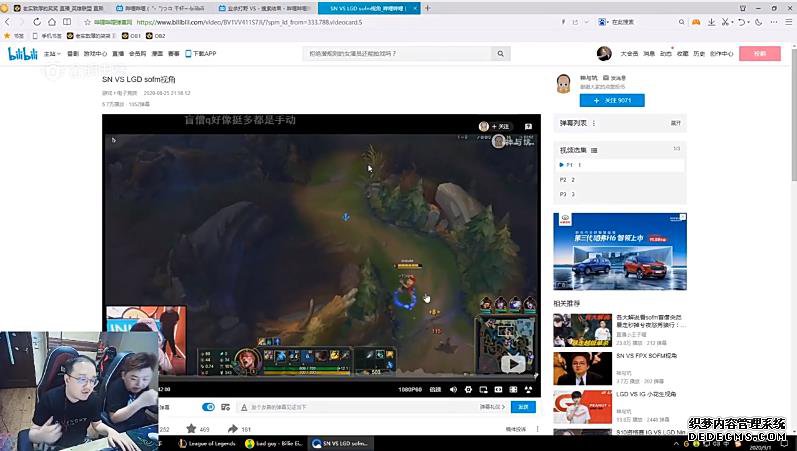Image resolution: width=797 pixels, height=451 pixels.
Task: Enter fullscreen using the last player icon
Action: (529, 389)
